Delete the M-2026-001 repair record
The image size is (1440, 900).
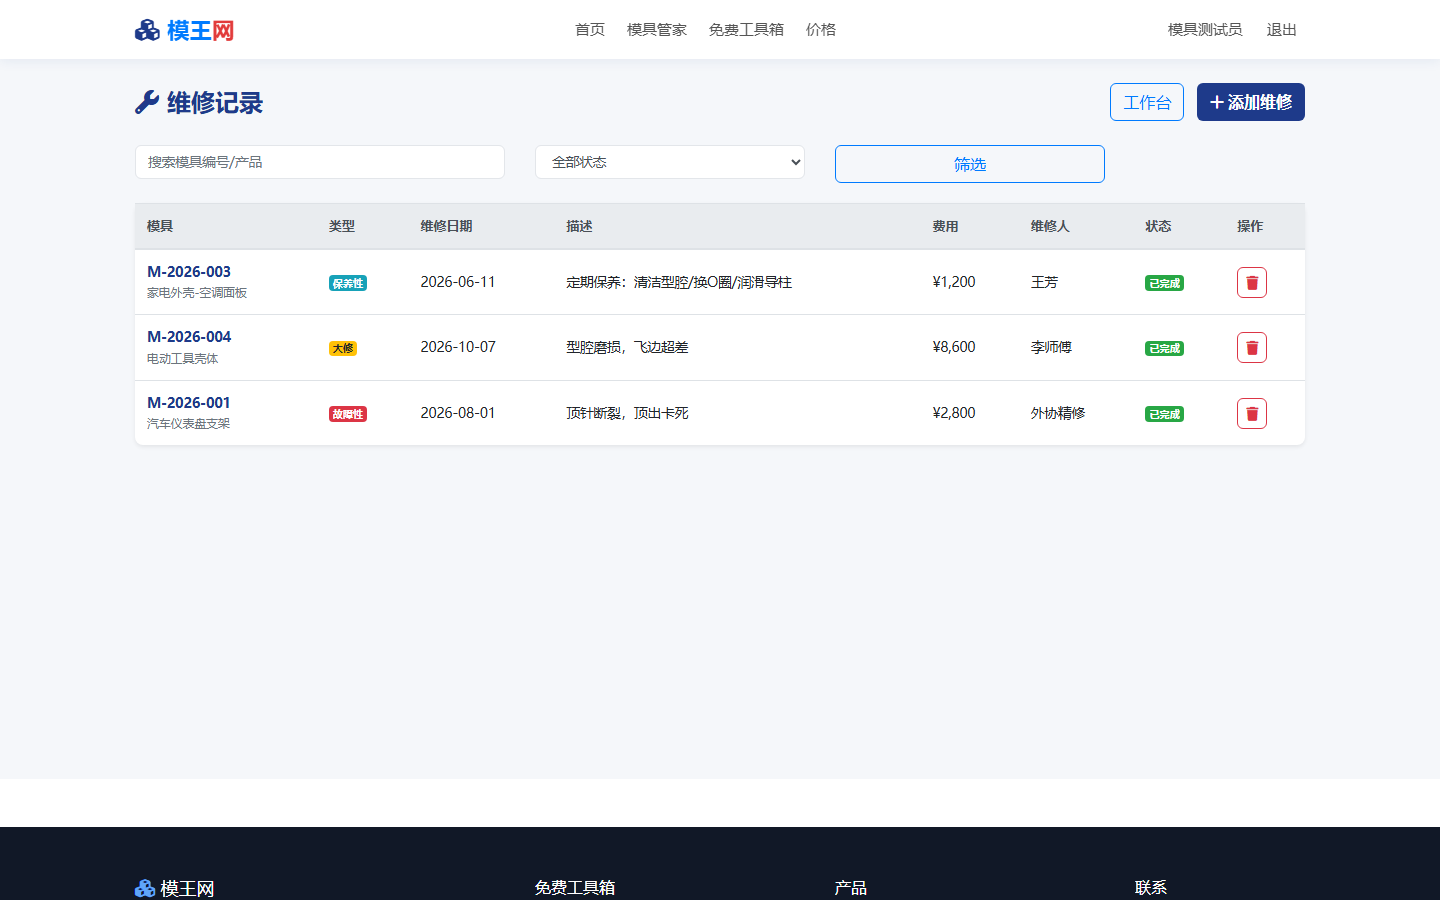coord(1251,413)
